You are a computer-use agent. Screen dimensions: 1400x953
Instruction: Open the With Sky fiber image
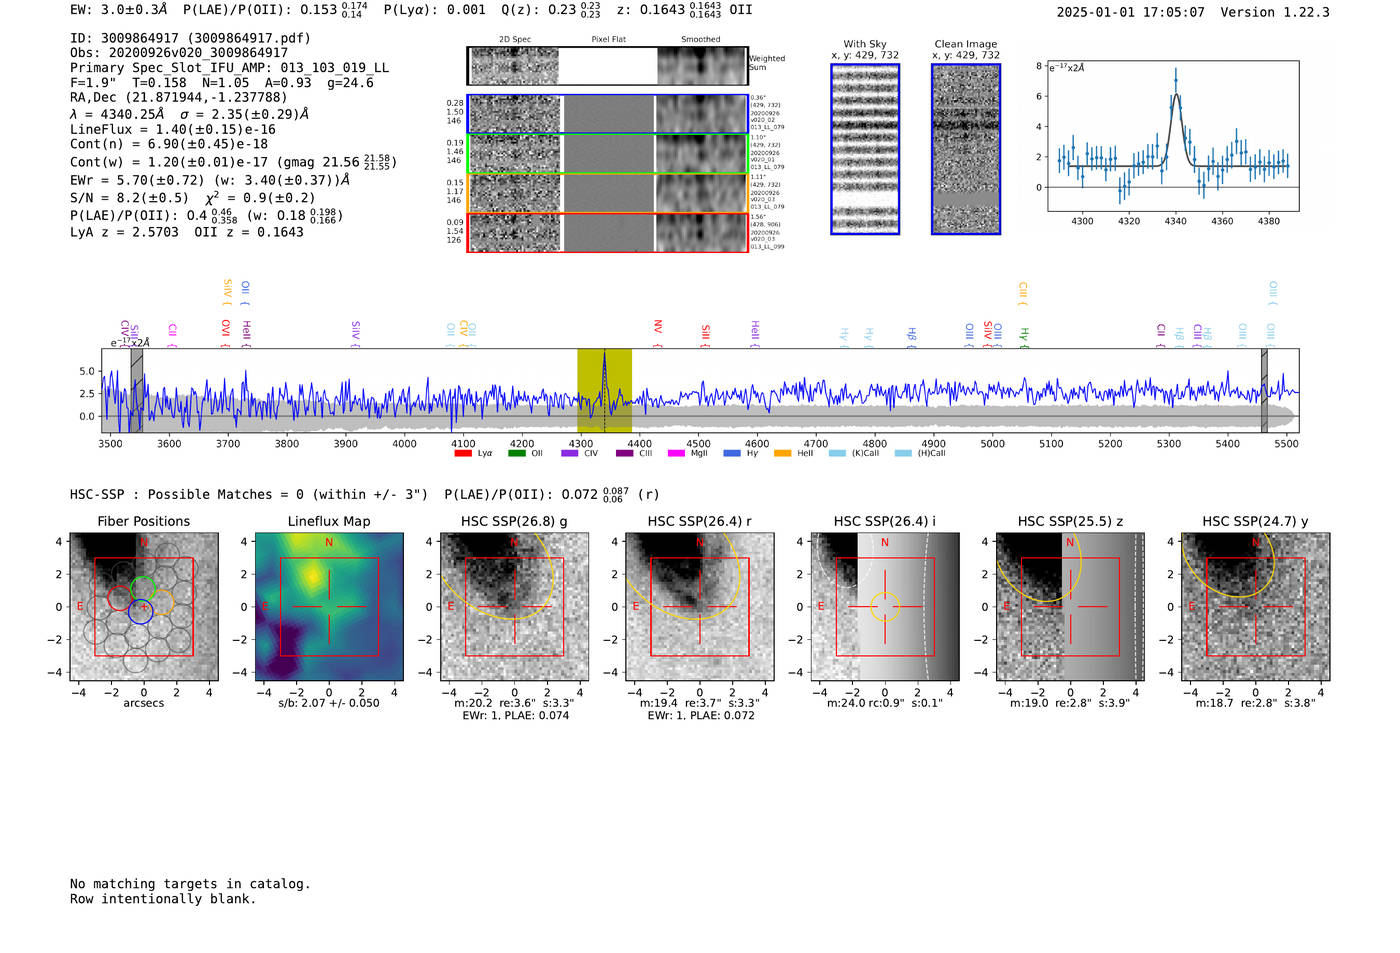tap(865, 149)
